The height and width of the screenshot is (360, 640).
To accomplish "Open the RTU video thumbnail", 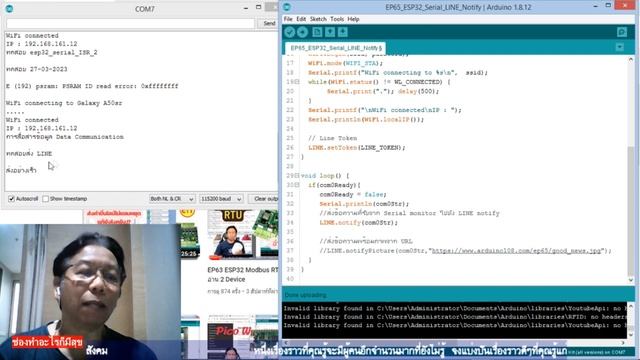I will coord(243,235).
